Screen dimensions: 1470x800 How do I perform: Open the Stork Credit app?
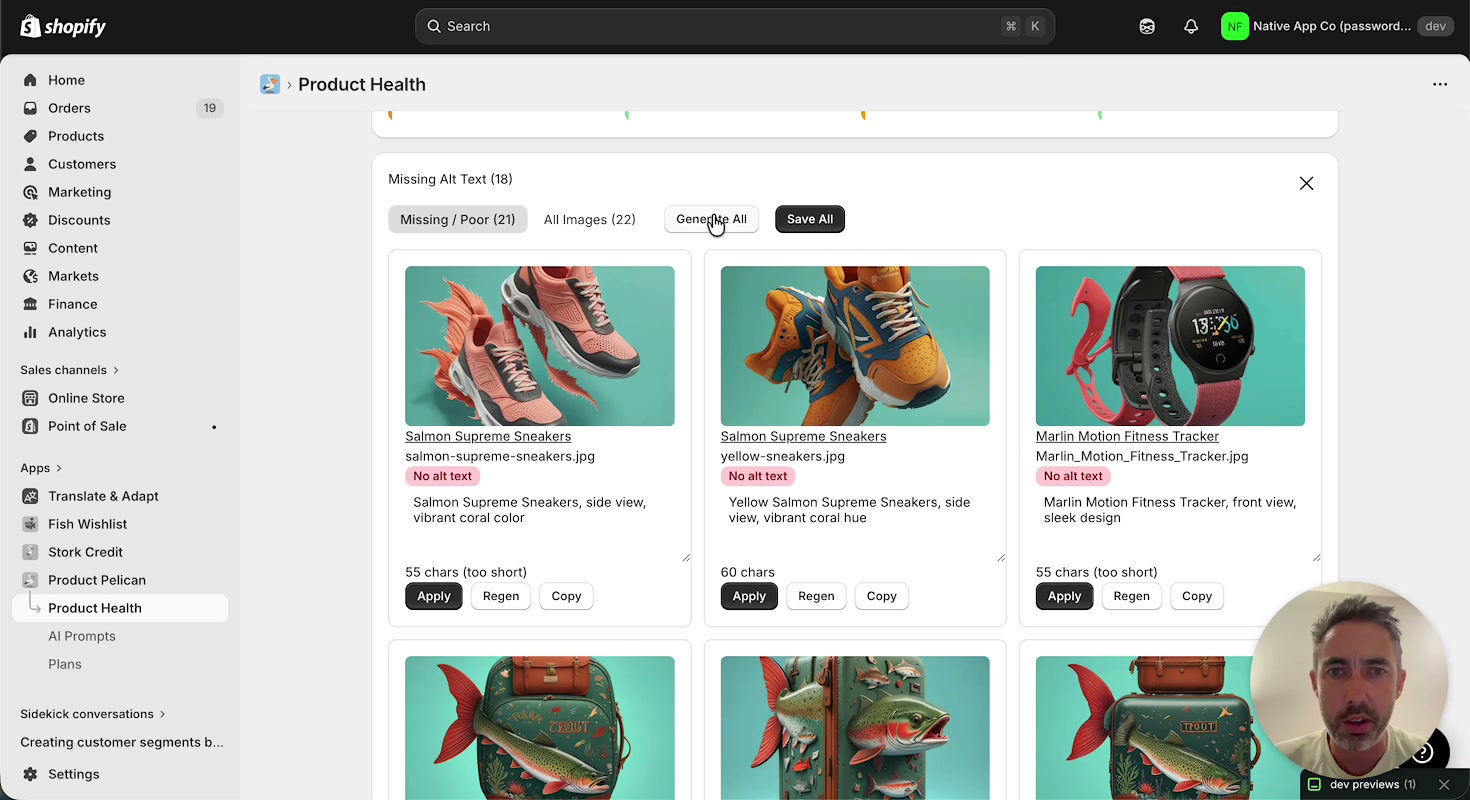click(x=85, y=552)
